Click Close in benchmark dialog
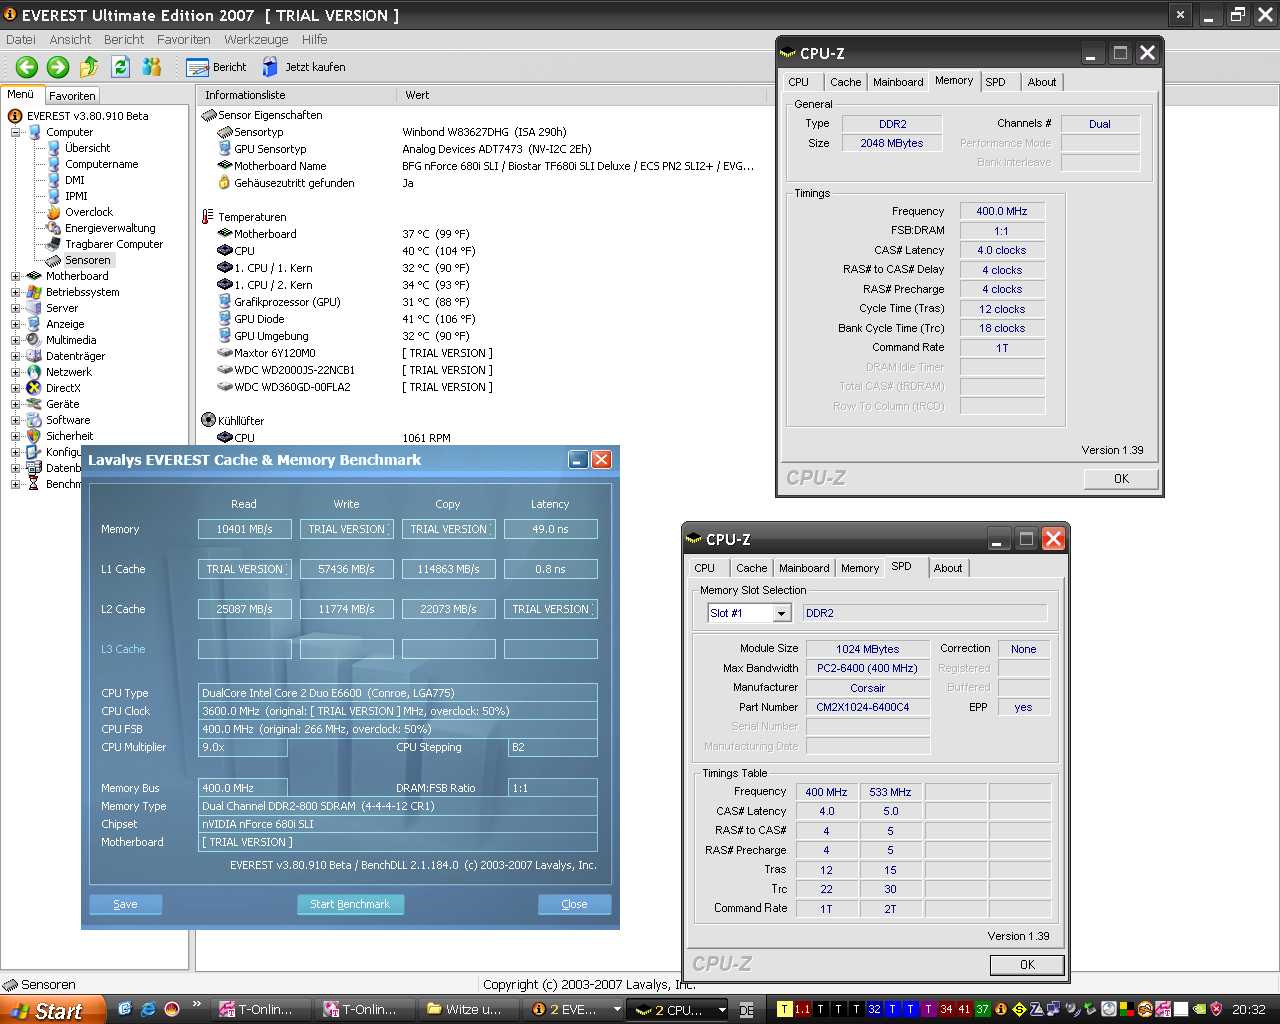The height and width of the screenshot is (1024, 1280). coord(574,904)
